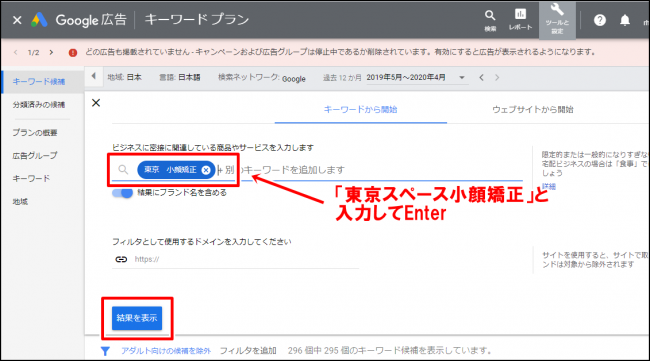Click the region setting 地域: 日本
Viewport: 650px width, 361px height.
point(124,77)
